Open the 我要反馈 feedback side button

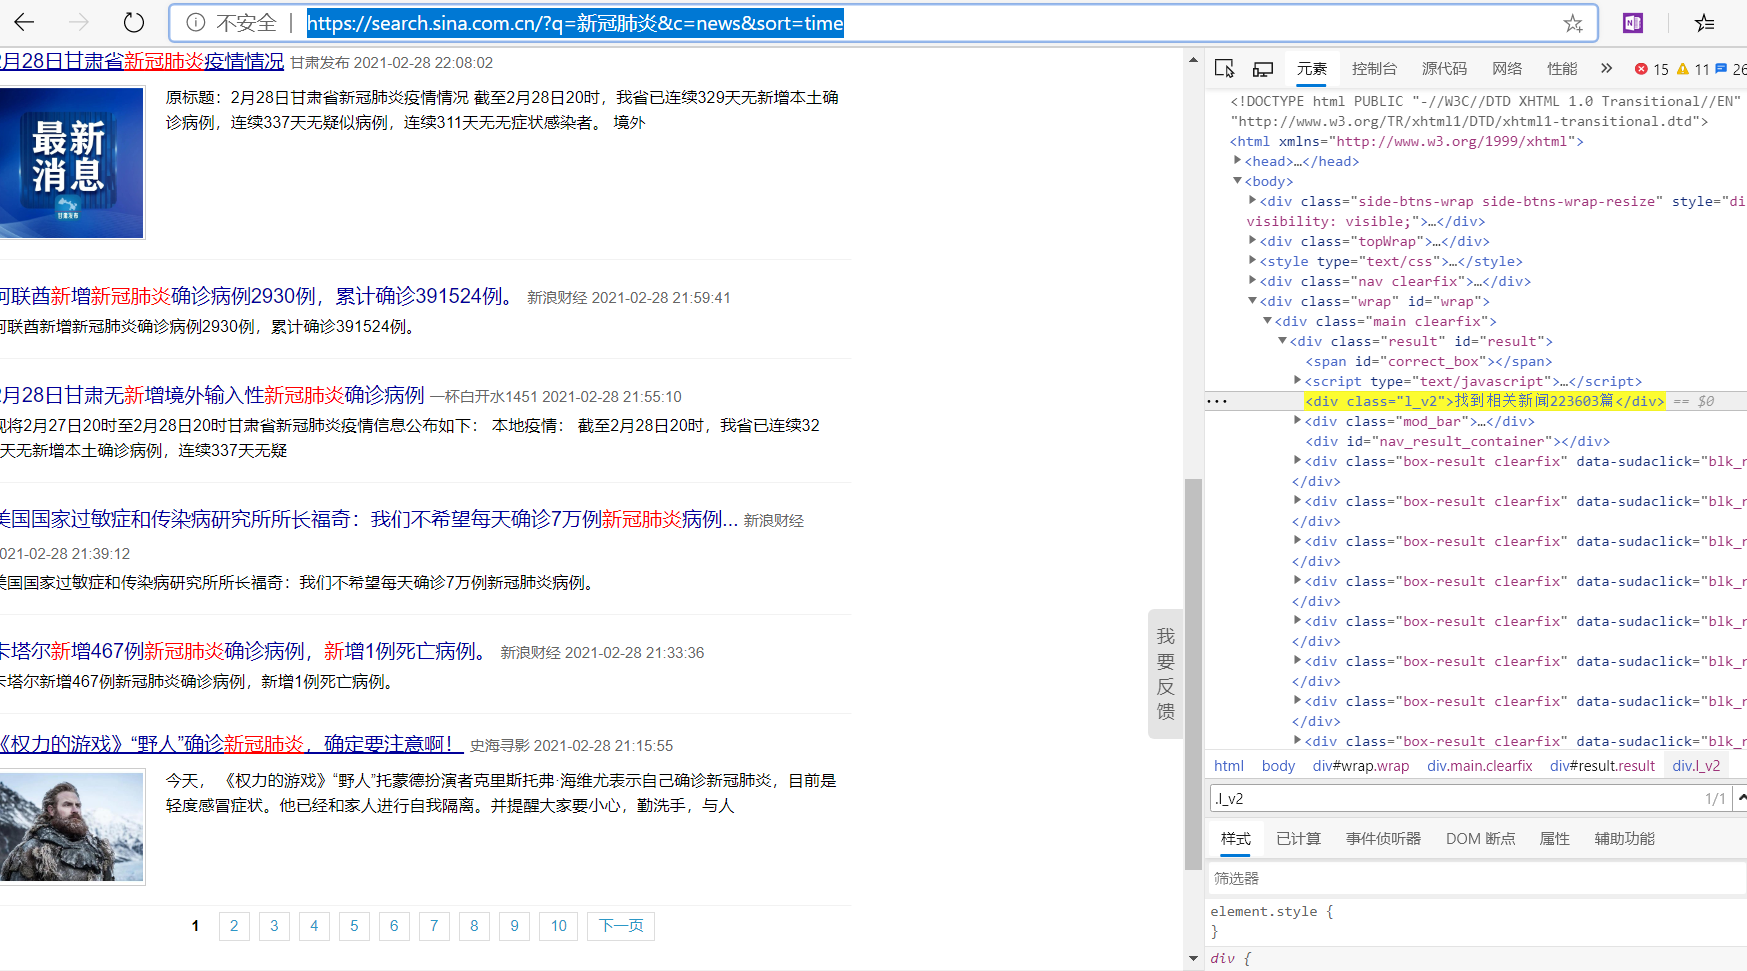1165,674
